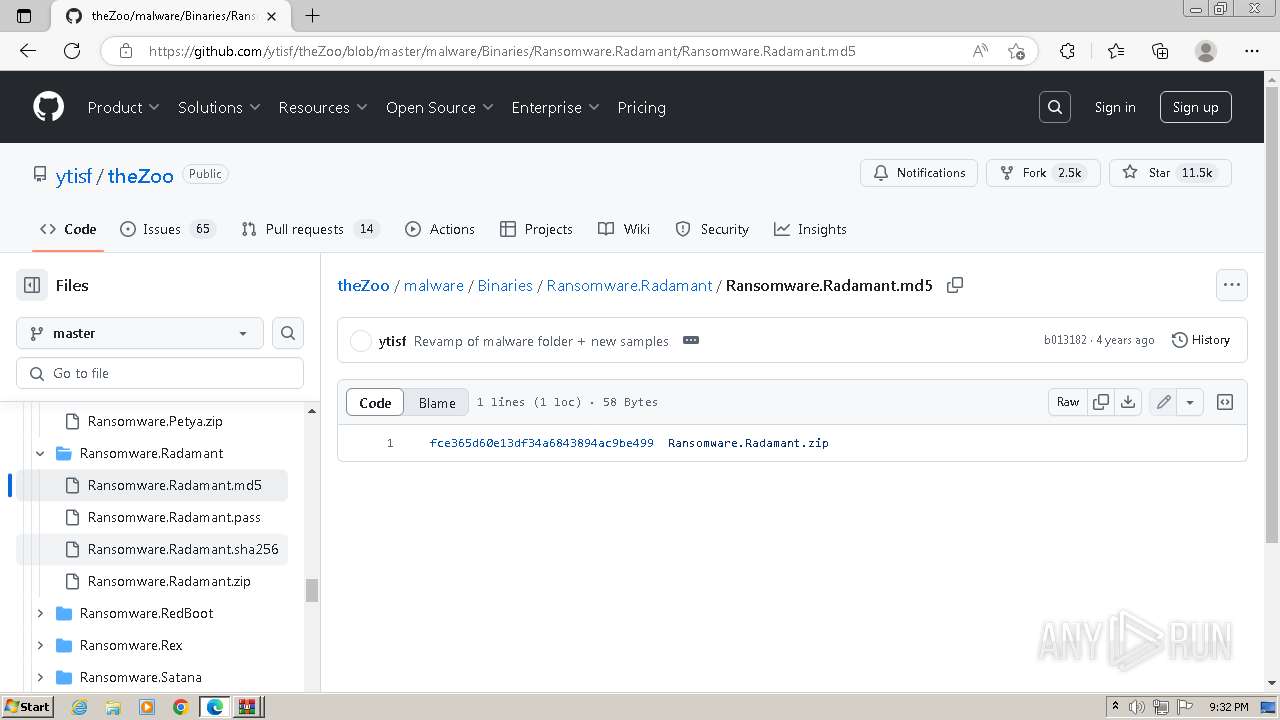
Task: Open the Projects tab
Action: tap(536, 229)
